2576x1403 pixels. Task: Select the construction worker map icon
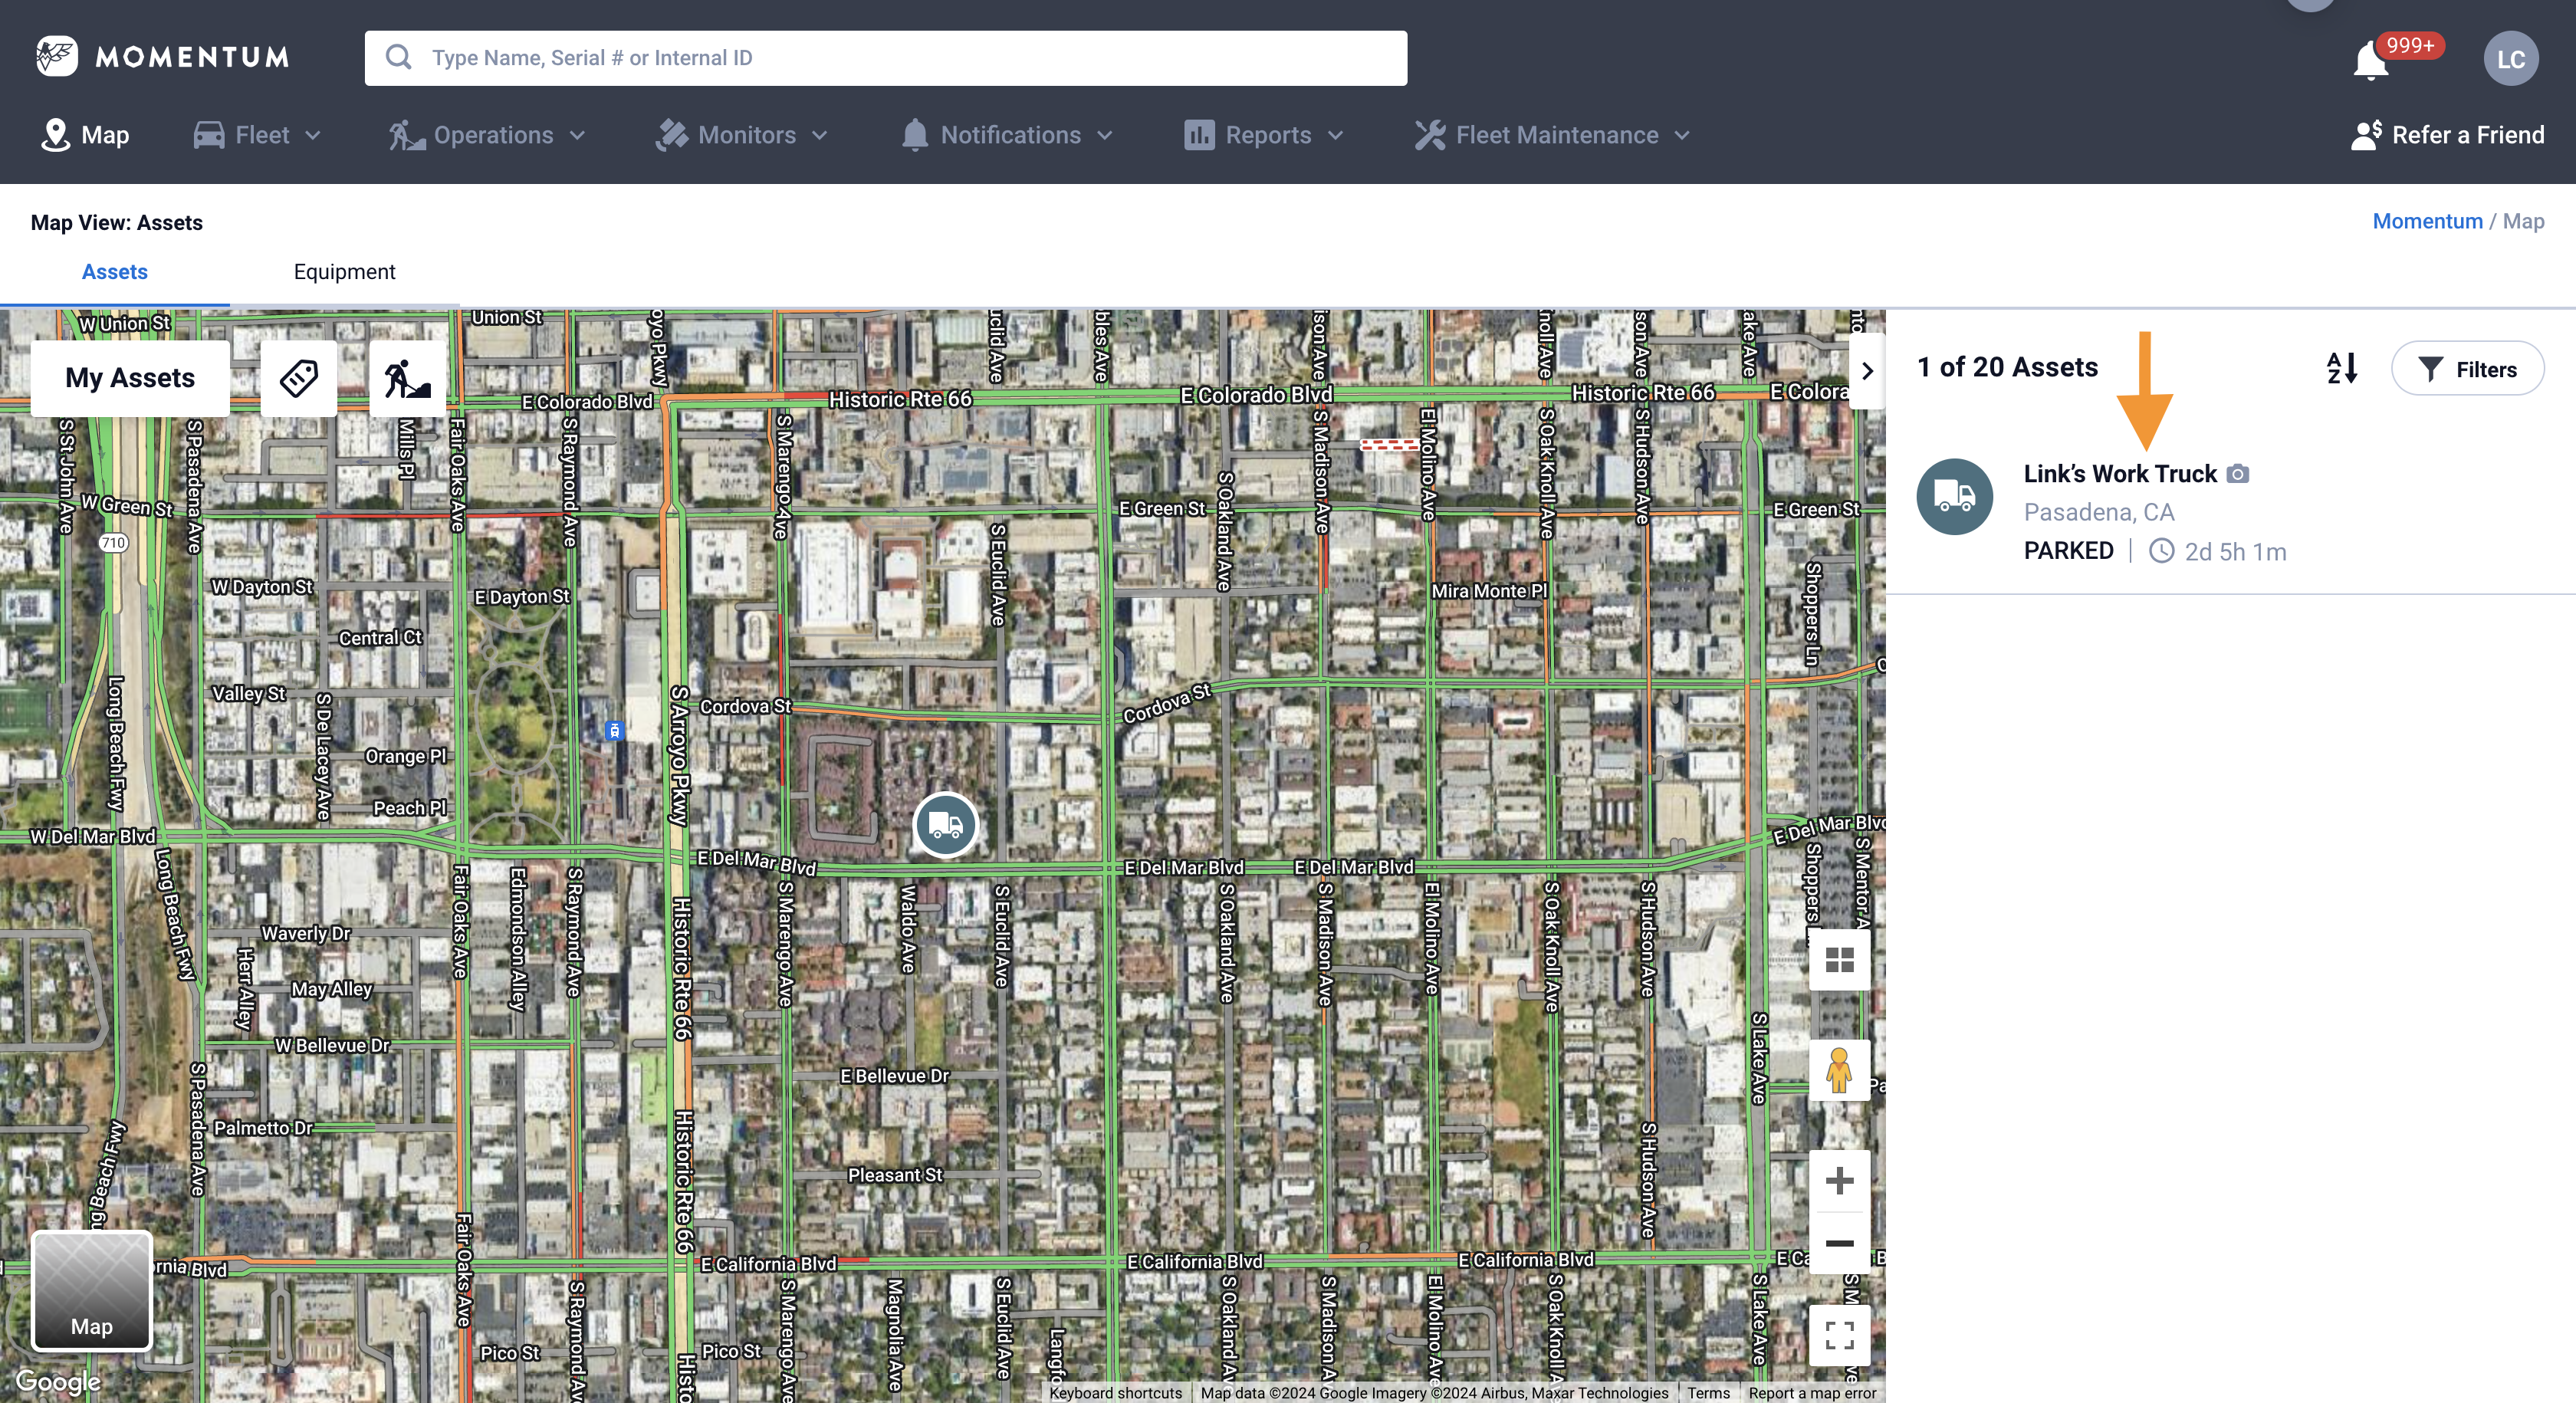[x=406, y=378]
